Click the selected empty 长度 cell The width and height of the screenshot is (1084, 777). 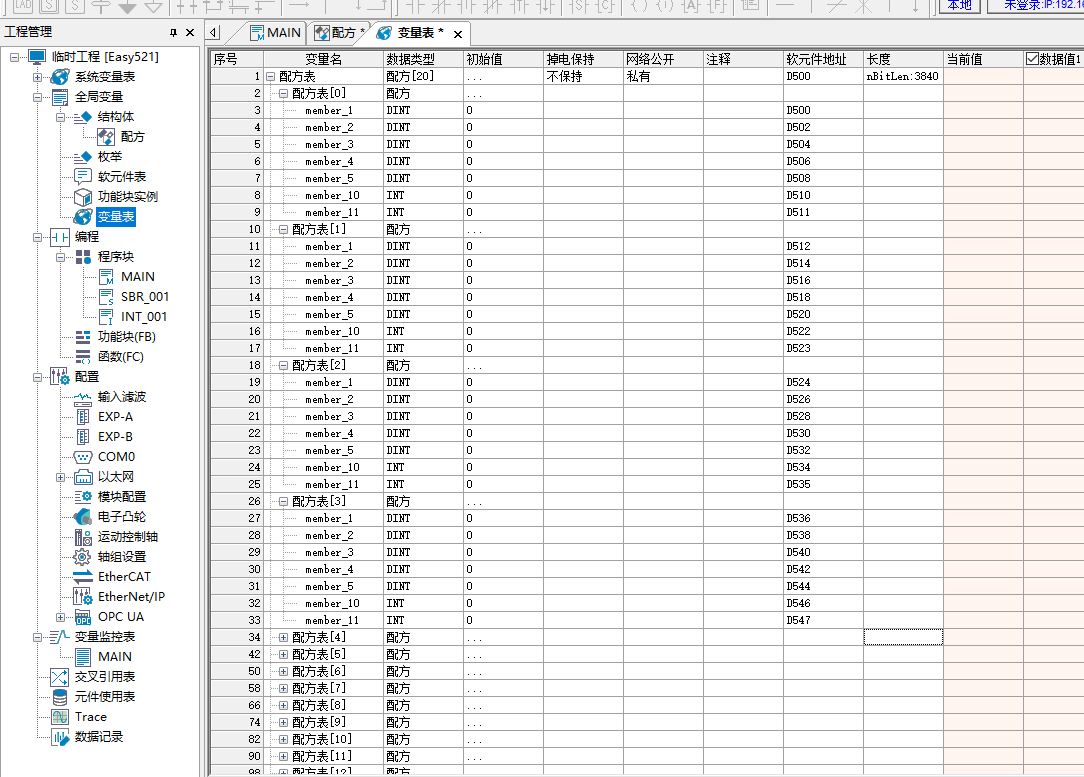pos(903,637)
